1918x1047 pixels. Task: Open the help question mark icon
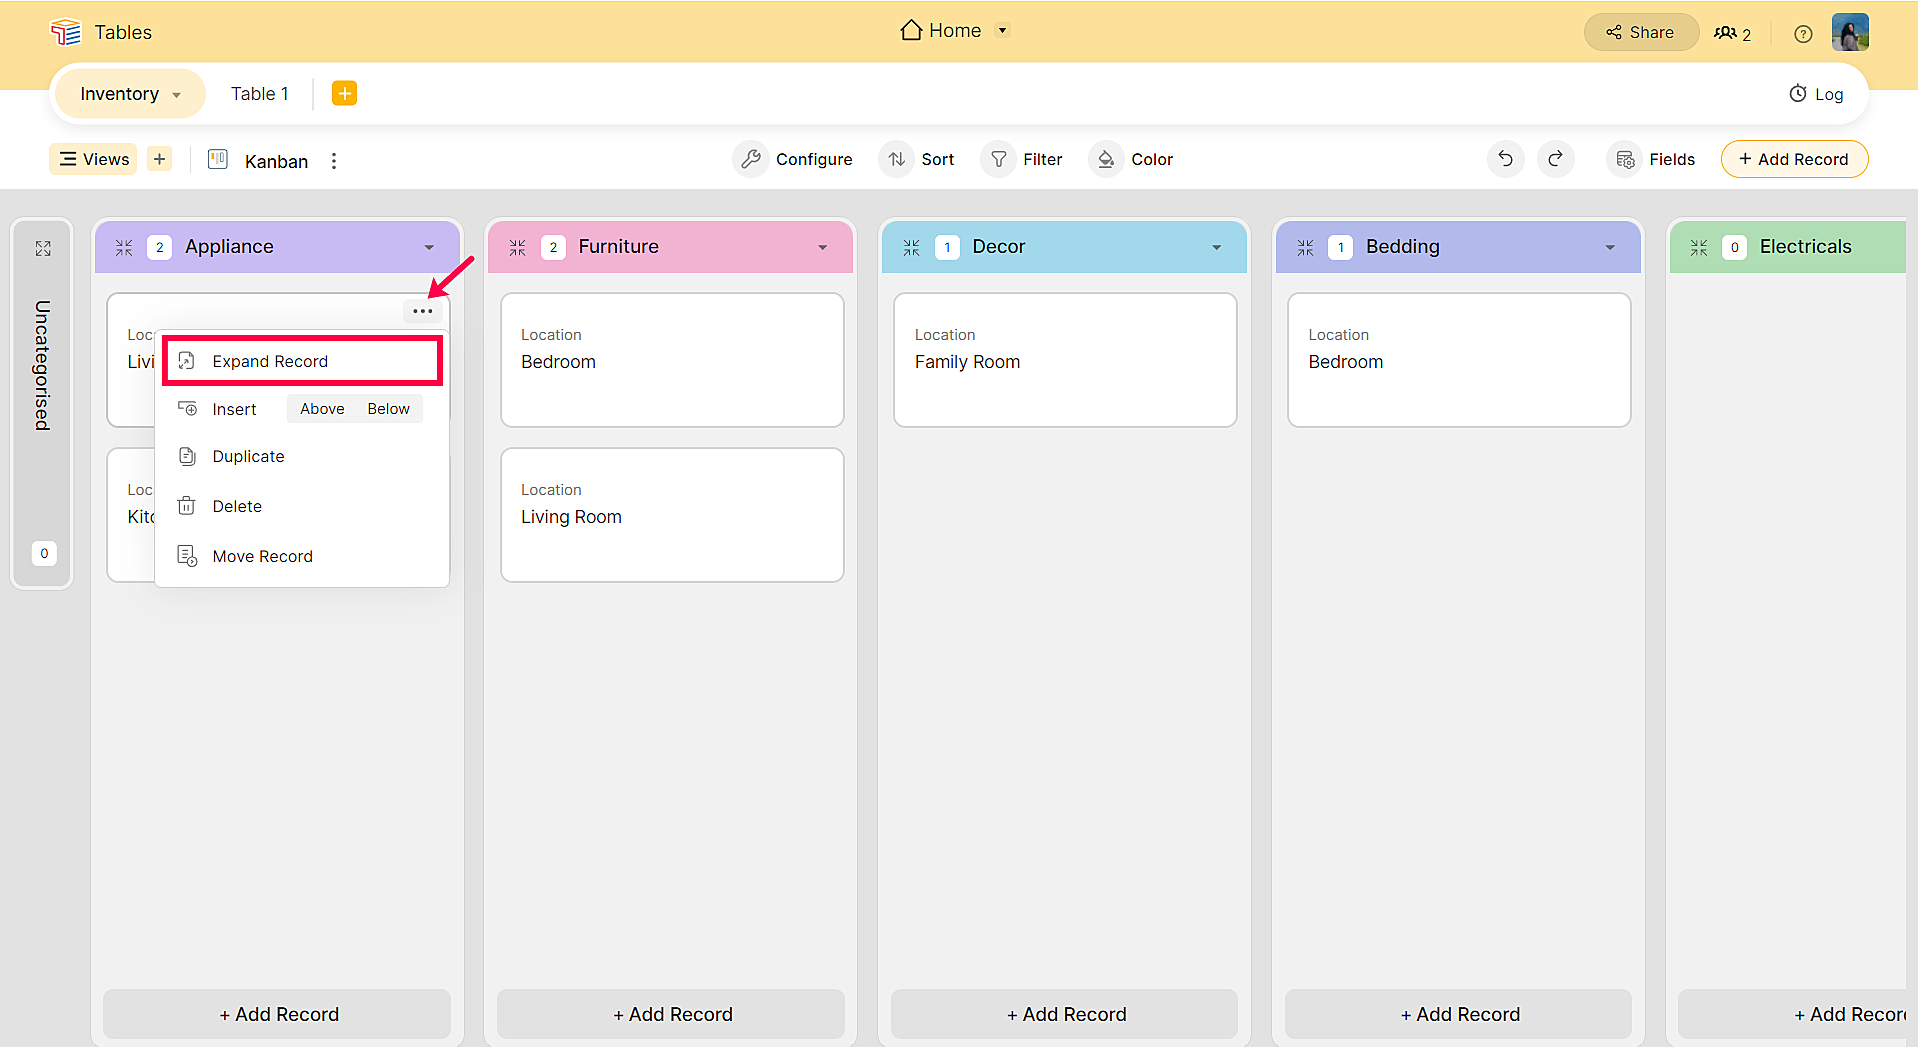1803,34
